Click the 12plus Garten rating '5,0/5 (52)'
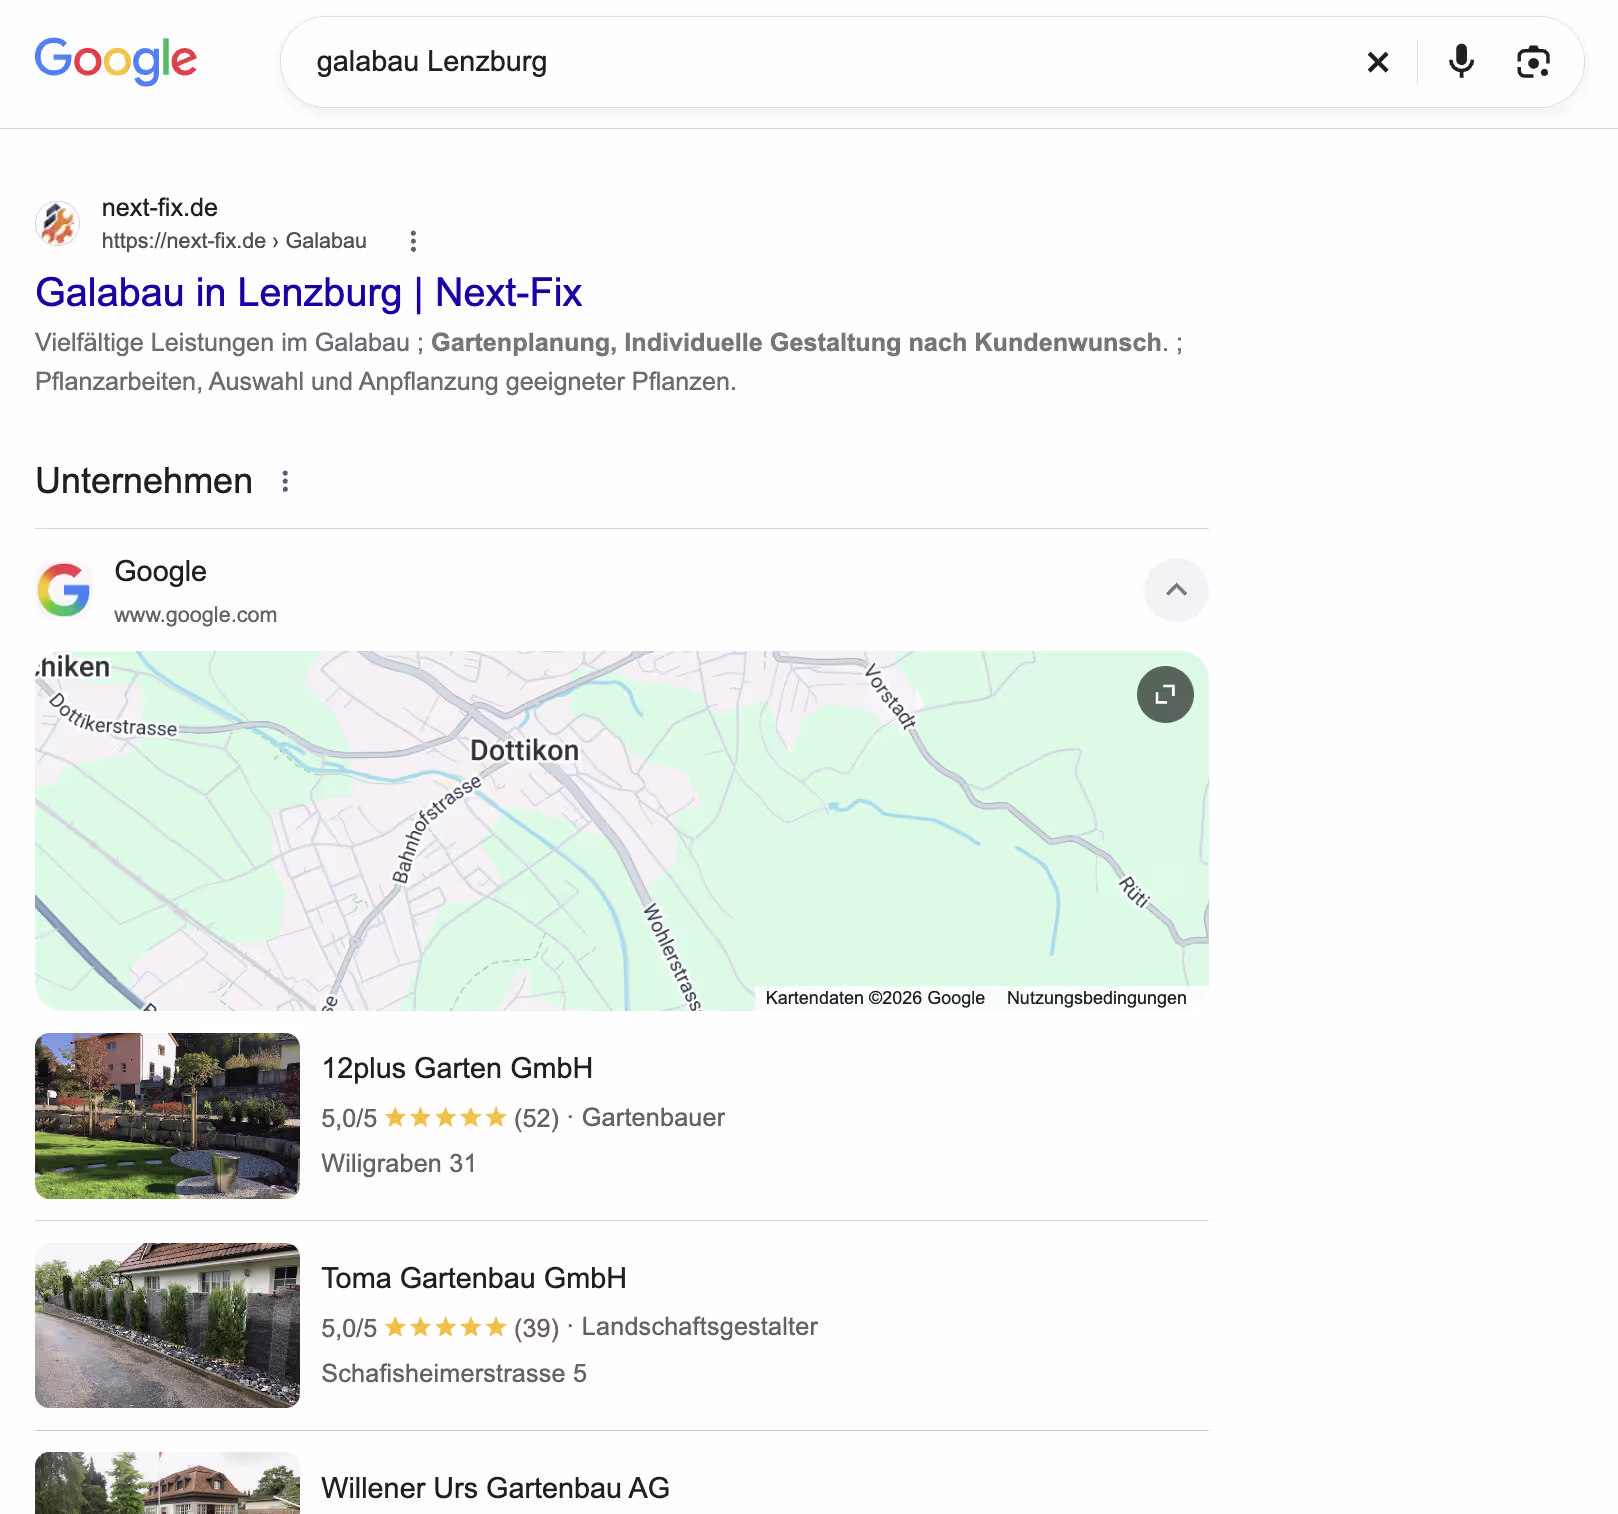Viewport: 1618px width, 1514px height. pos(440,1118)
